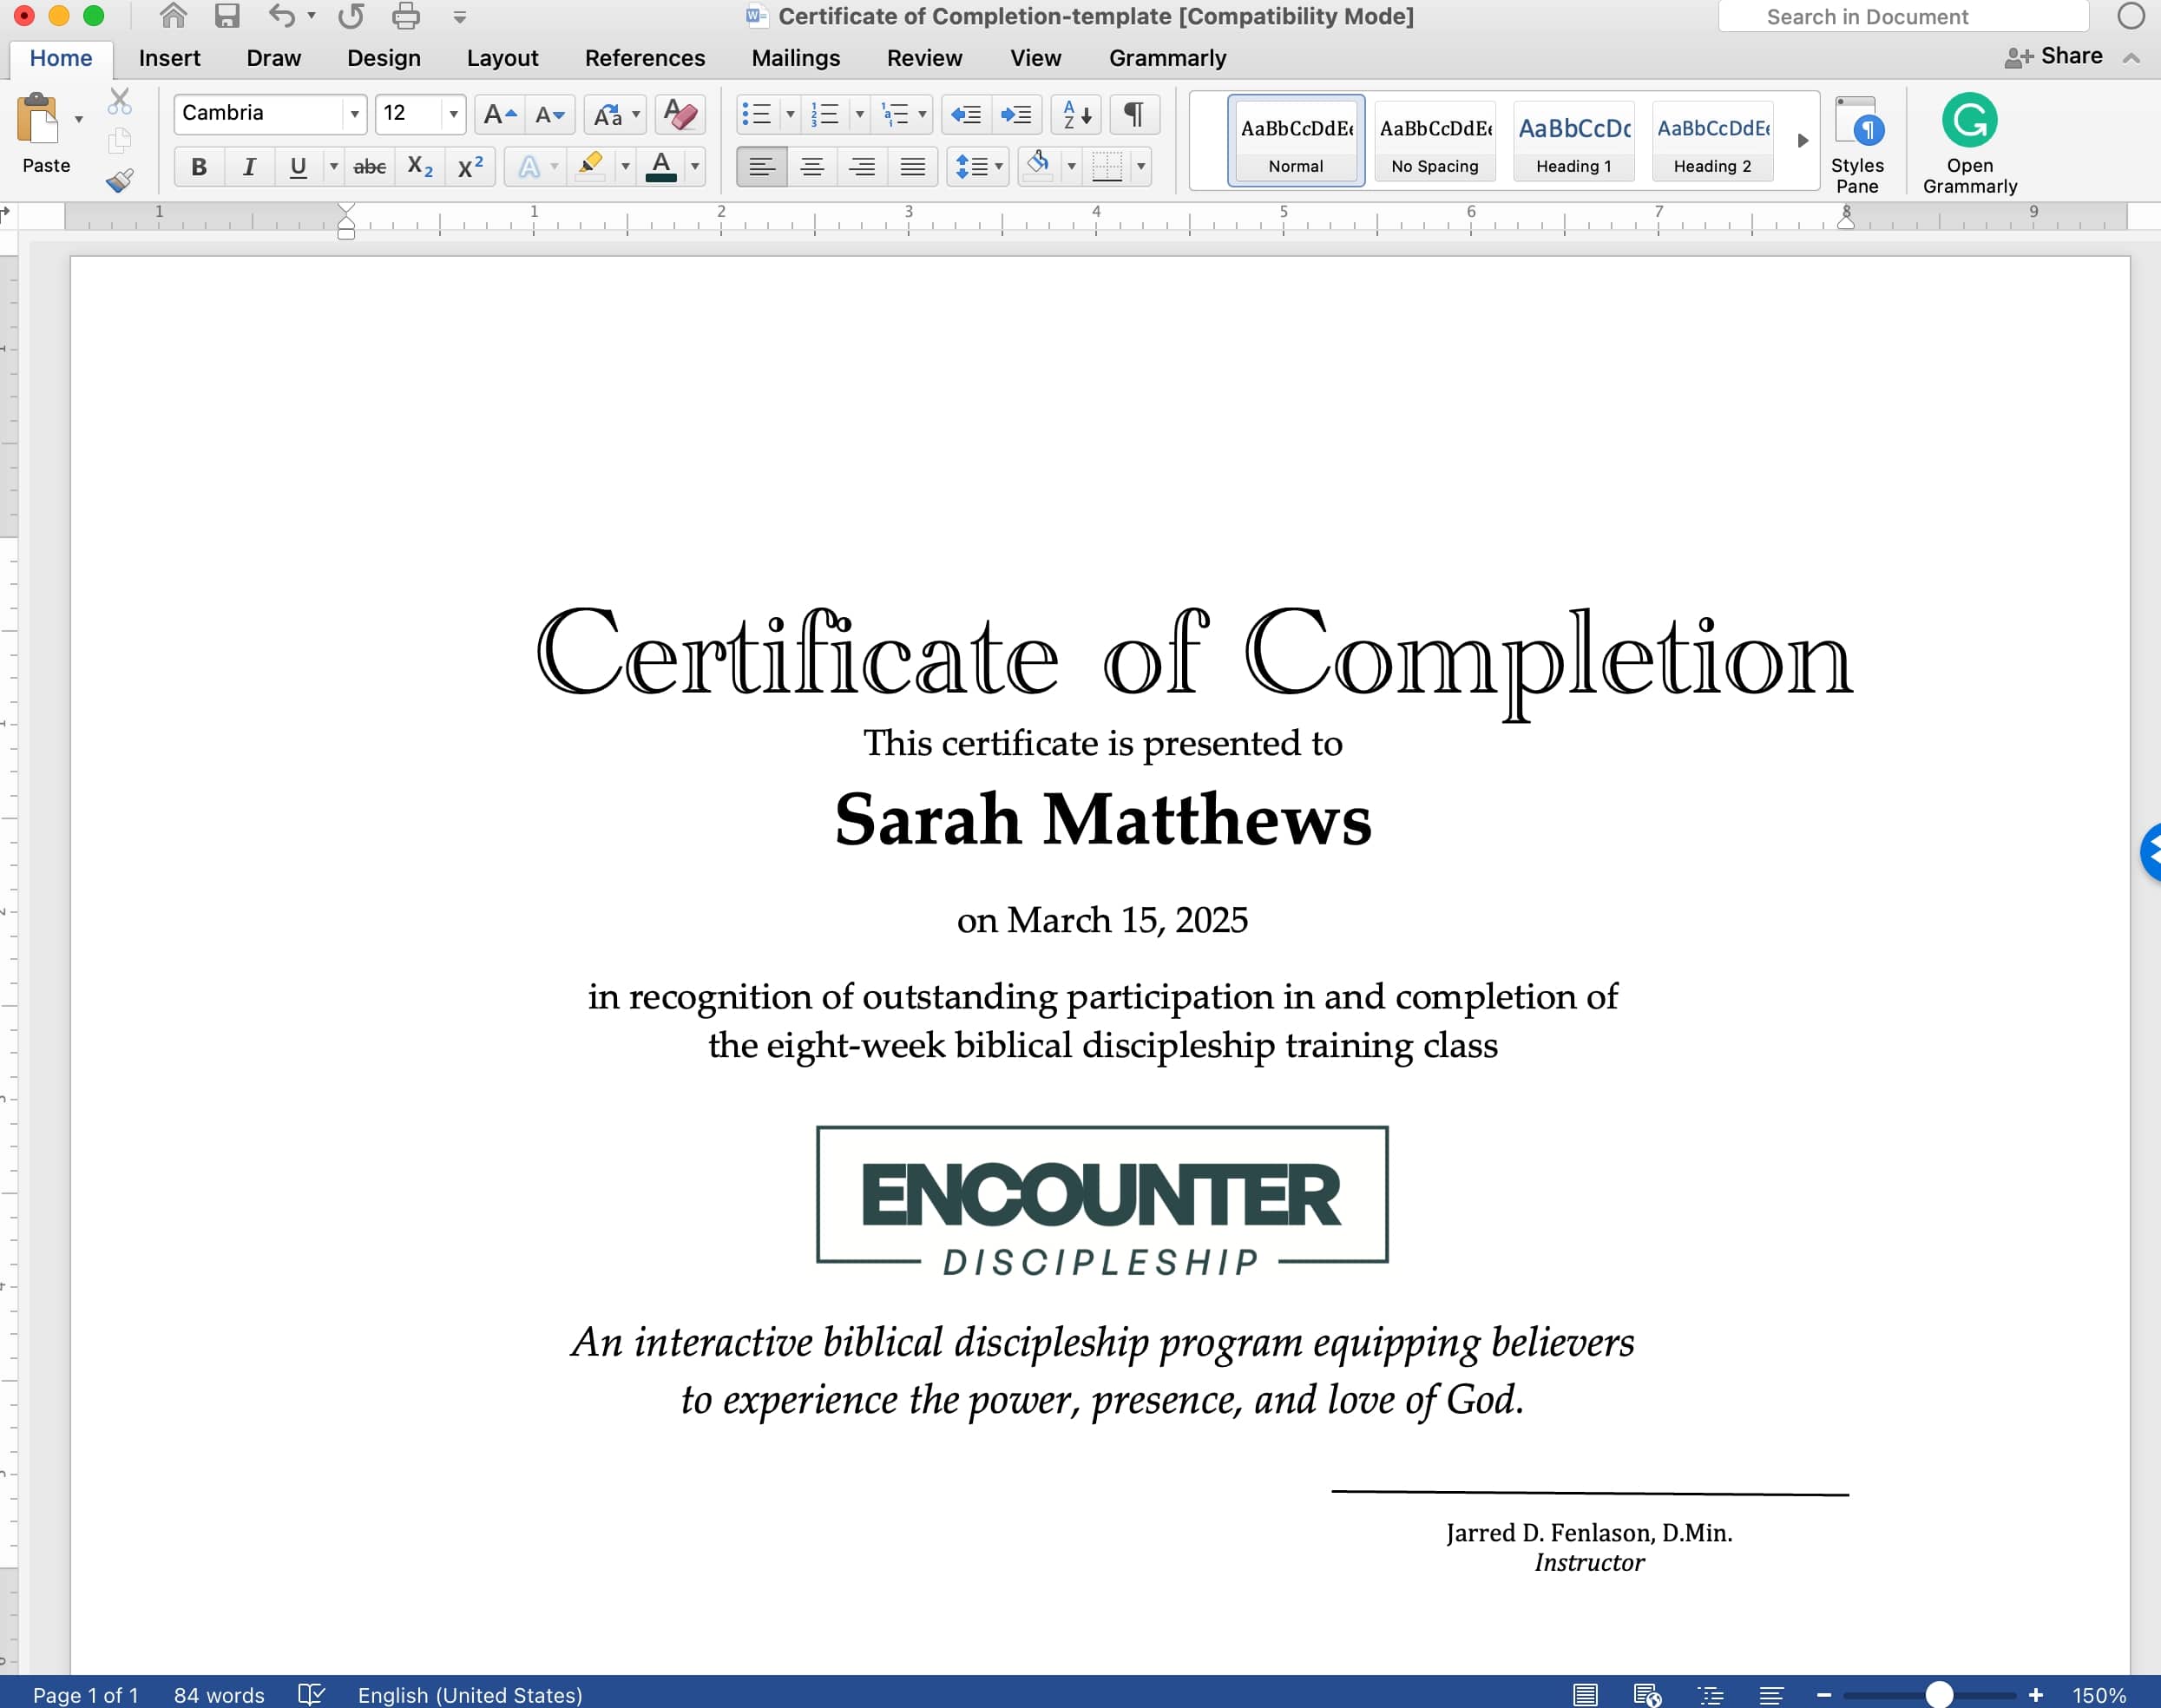
Task: Expand the bullets list dropdown arrow
Action: (790, 114)
